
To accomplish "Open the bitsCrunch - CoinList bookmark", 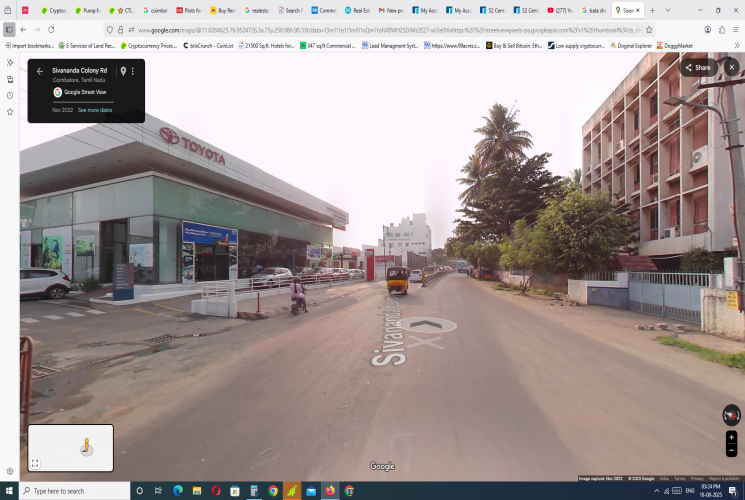I will pos(208,46).
